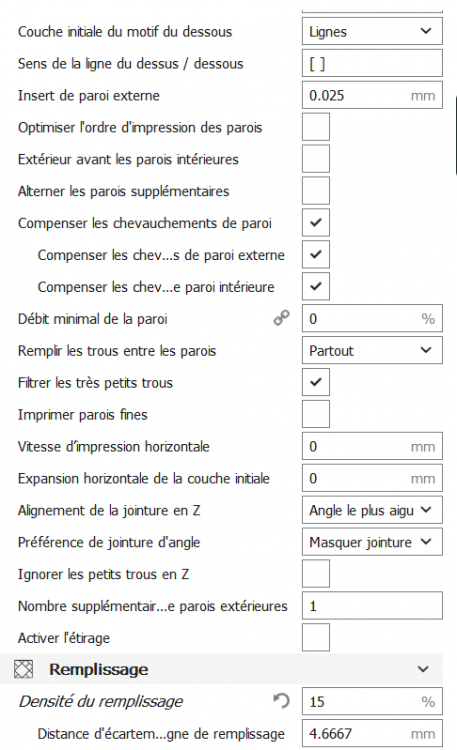Click the Remplissage section header
457x750 pixels.
[x=222, y=669]
